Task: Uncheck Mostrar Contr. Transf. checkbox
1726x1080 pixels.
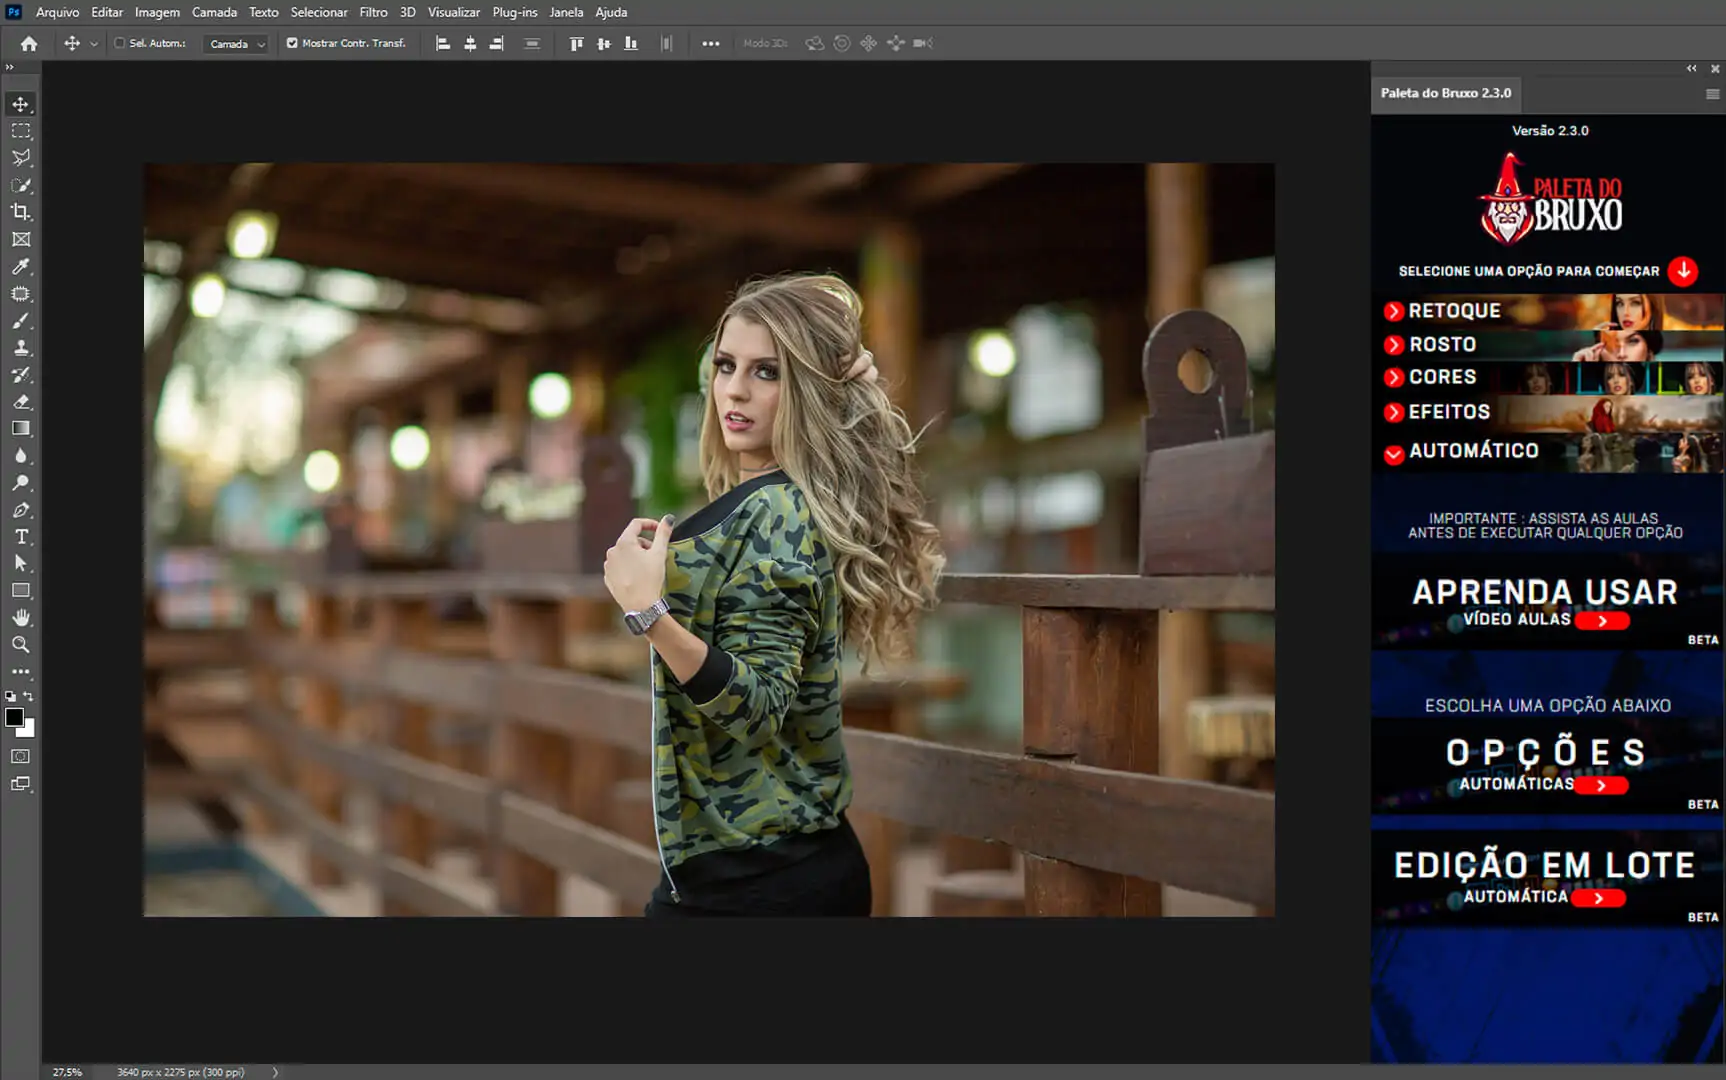Action: coord(292,43)
